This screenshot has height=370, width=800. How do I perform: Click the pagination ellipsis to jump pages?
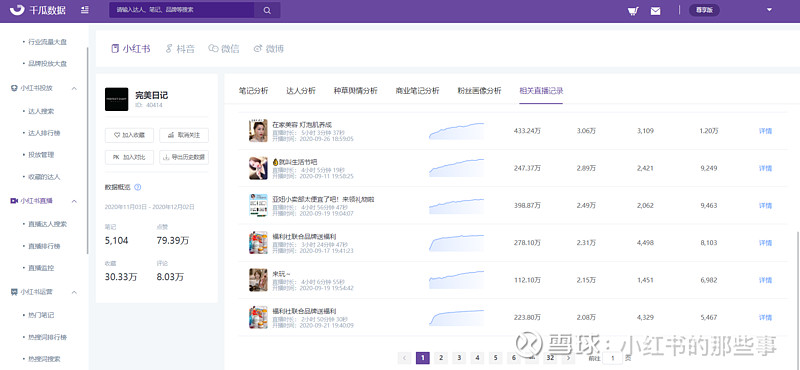click(x=531, y=358)
